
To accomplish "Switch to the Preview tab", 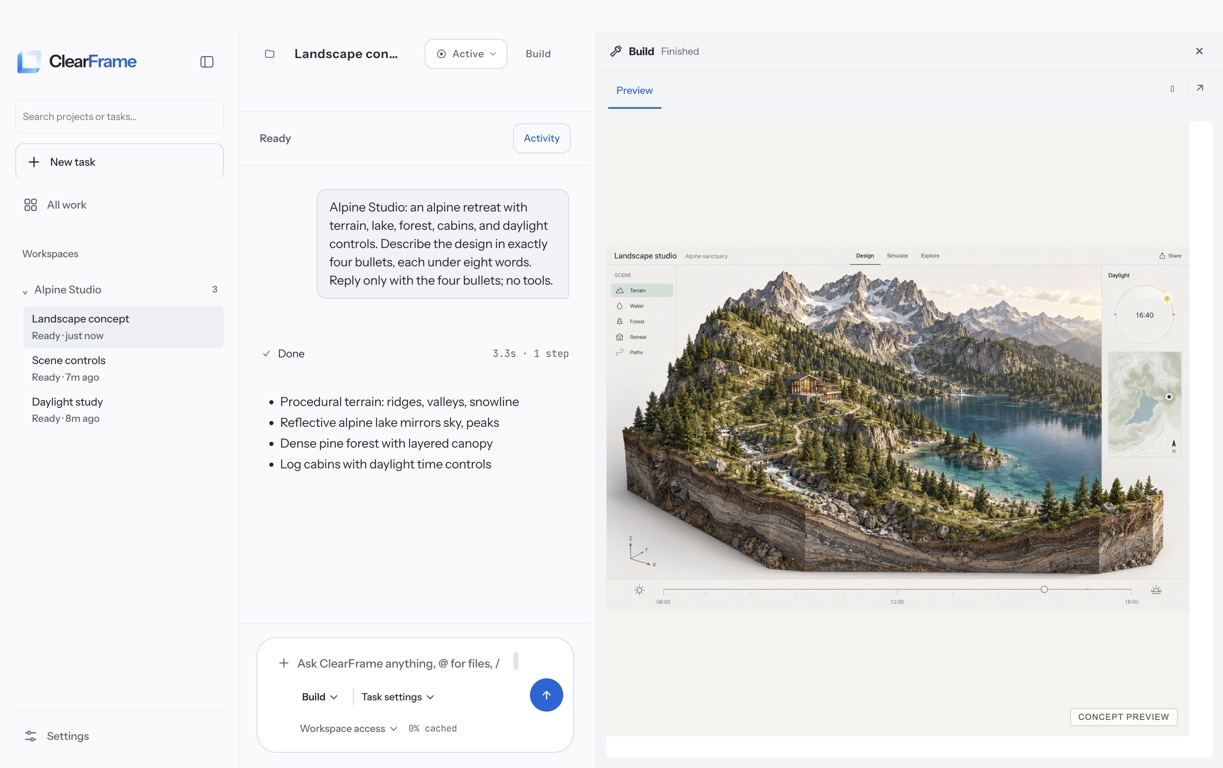I will [634, 90].
